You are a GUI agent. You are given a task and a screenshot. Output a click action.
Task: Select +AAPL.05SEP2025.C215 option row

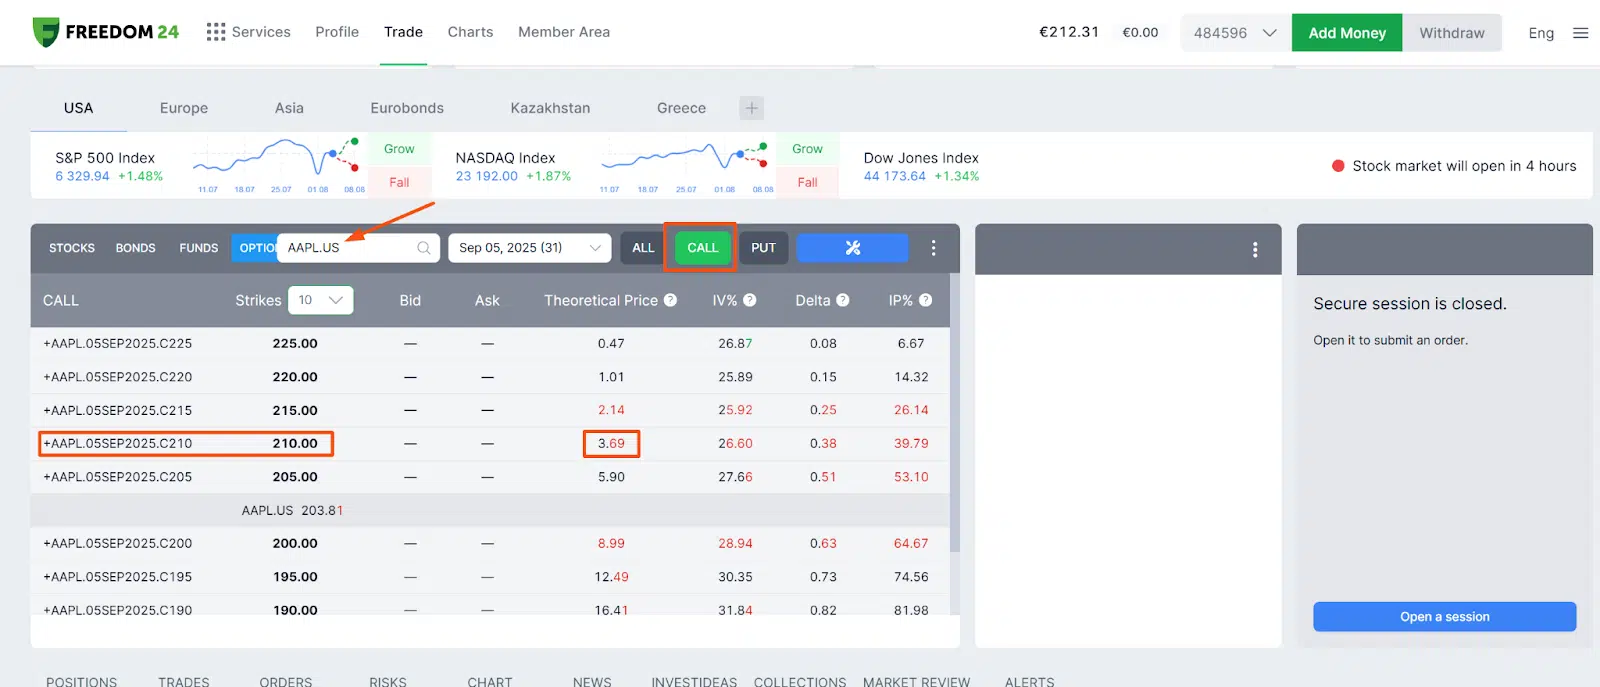click(490, 410)
